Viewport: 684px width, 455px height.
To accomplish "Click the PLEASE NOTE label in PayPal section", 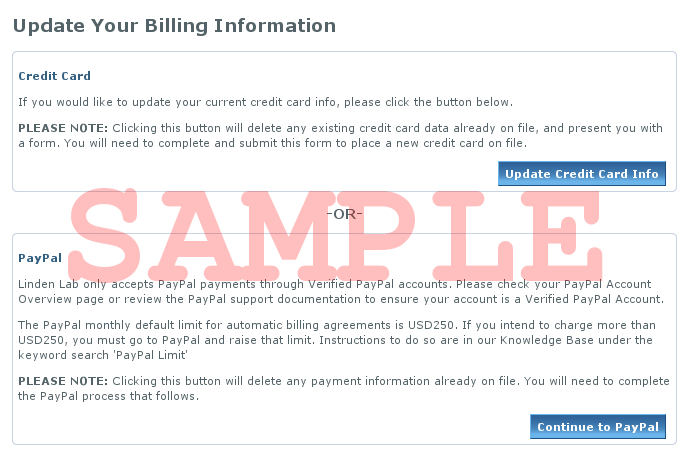I will pos(63,381).
